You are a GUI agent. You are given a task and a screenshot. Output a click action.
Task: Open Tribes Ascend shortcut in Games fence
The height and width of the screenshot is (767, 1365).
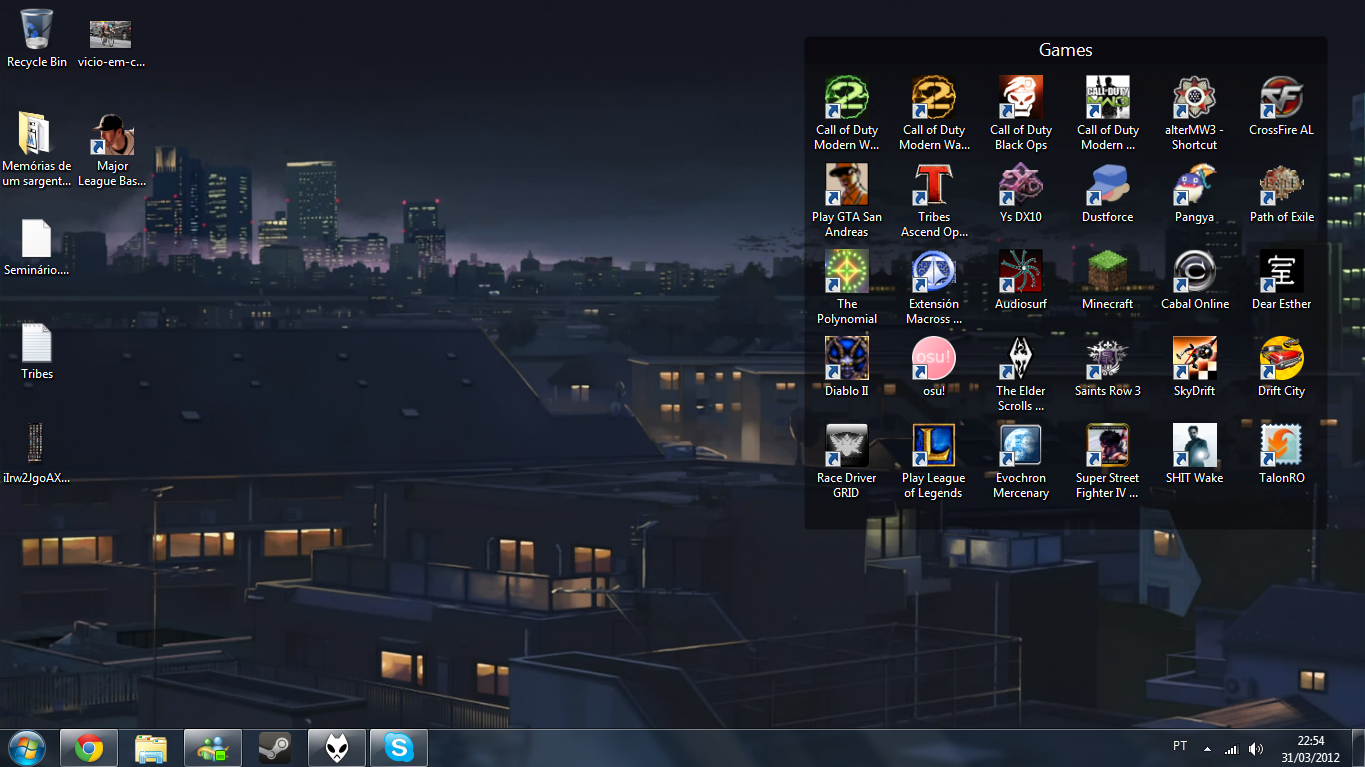[x=933, y=185]
